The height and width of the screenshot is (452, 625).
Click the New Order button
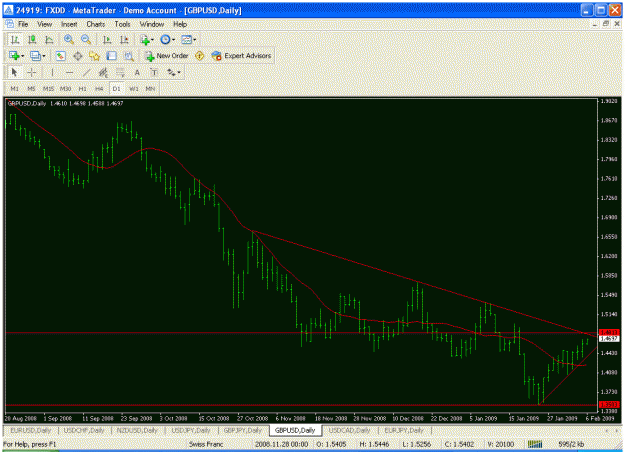(167, 56)
